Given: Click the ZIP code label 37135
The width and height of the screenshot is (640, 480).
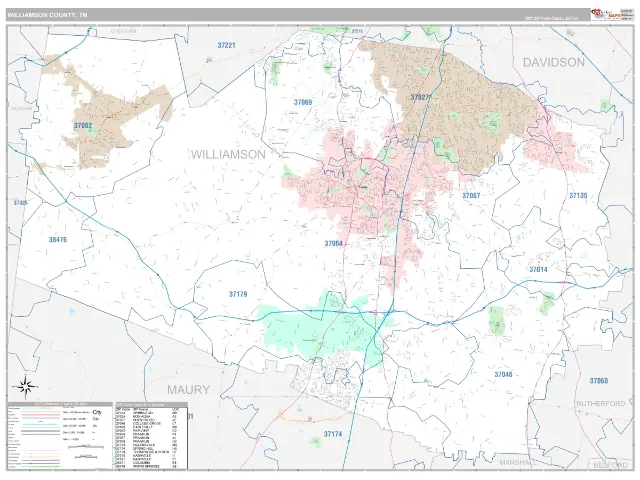Looking at the screenshot, I should coord(578,196).
